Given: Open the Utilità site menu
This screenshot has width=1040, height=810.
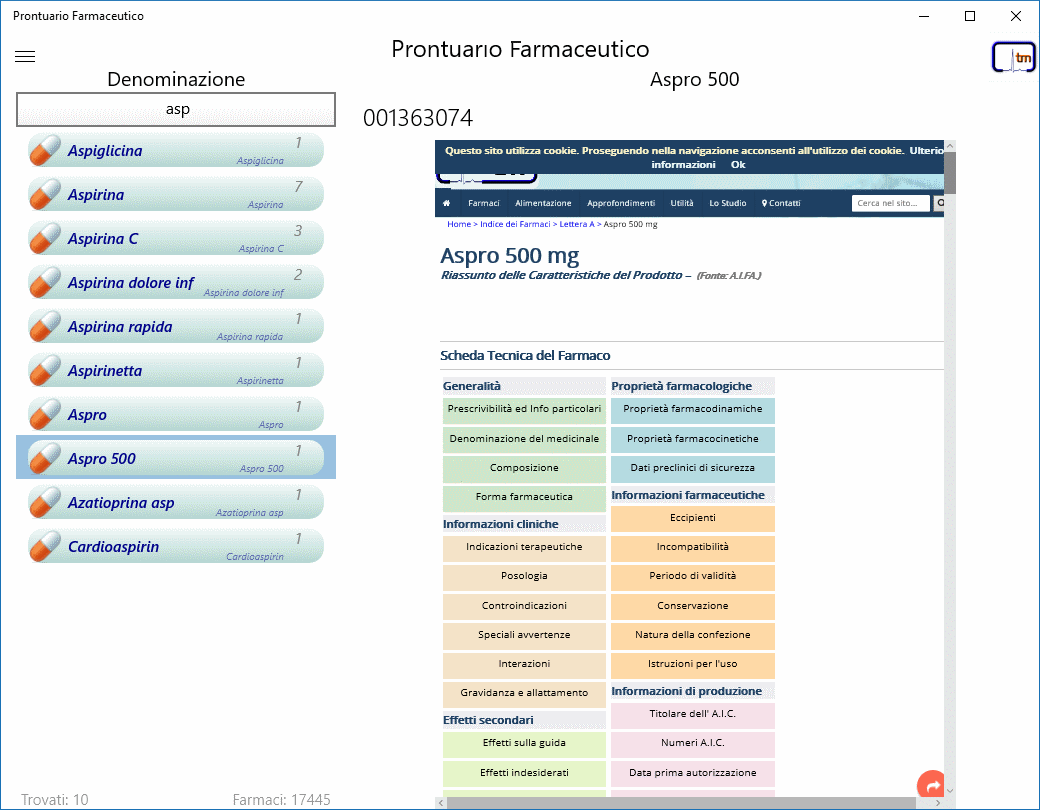Looking at the screenshot, I should pos(682,203).
